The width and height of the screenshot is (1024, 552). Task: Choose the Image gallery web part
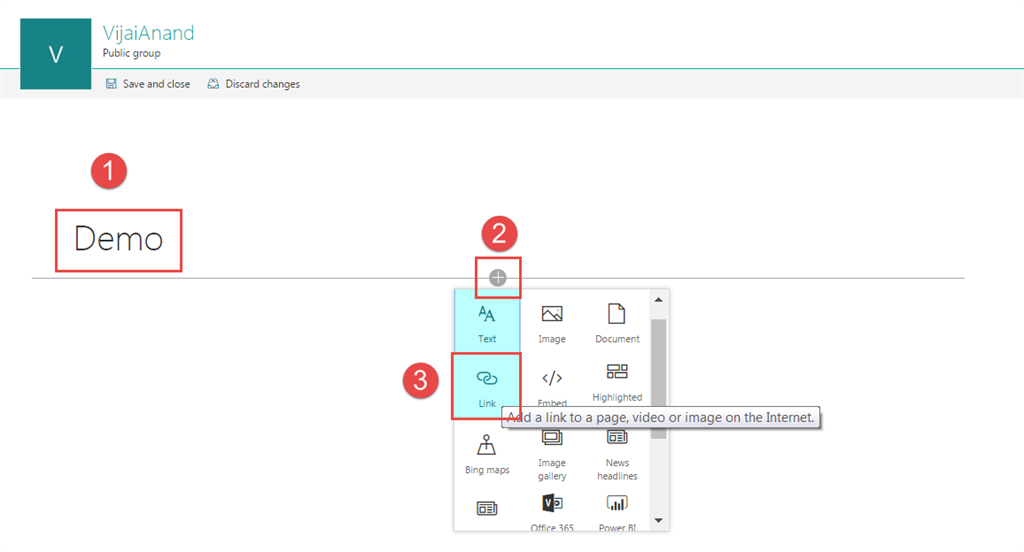click(x=552, y=456)
